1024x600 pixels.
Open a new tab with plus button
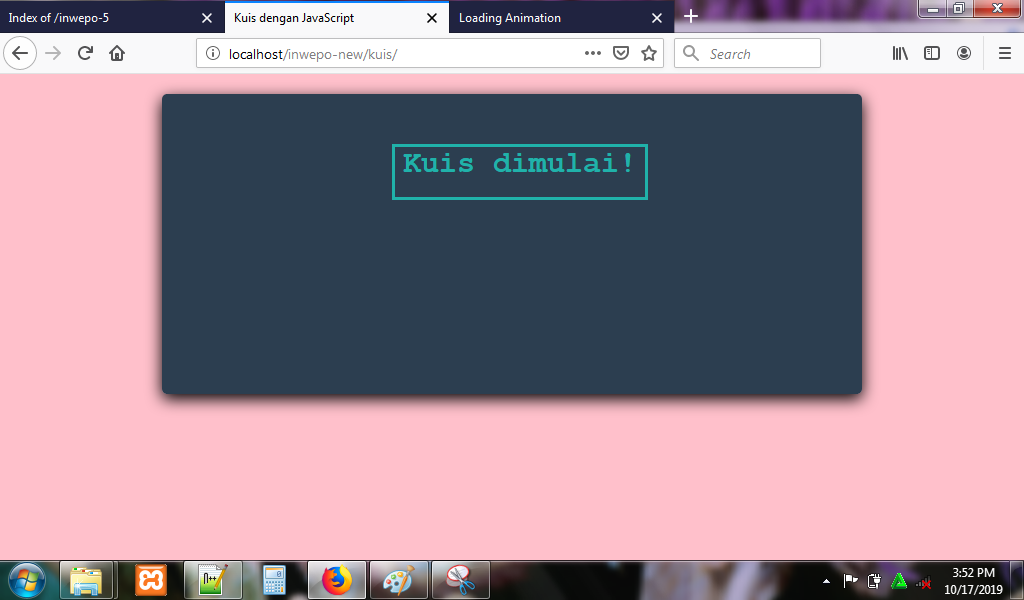coord(691,16)
